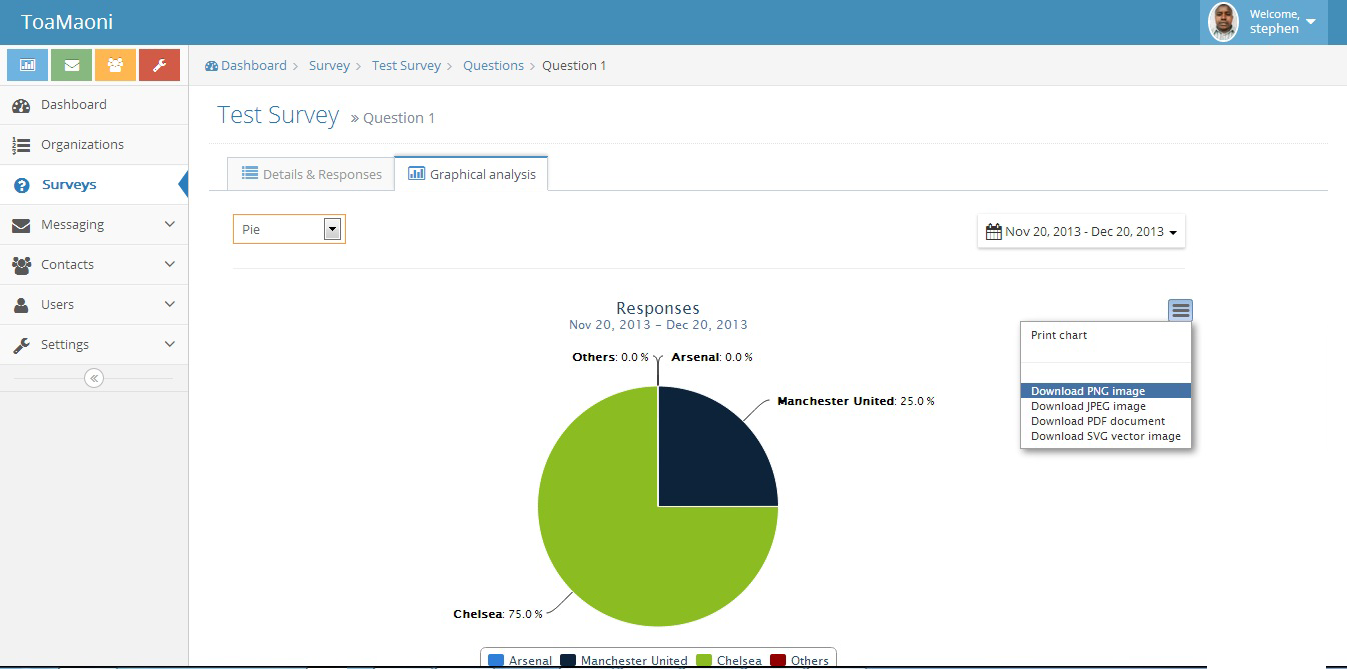Choose Download PNG image

tap(1106, 391)
